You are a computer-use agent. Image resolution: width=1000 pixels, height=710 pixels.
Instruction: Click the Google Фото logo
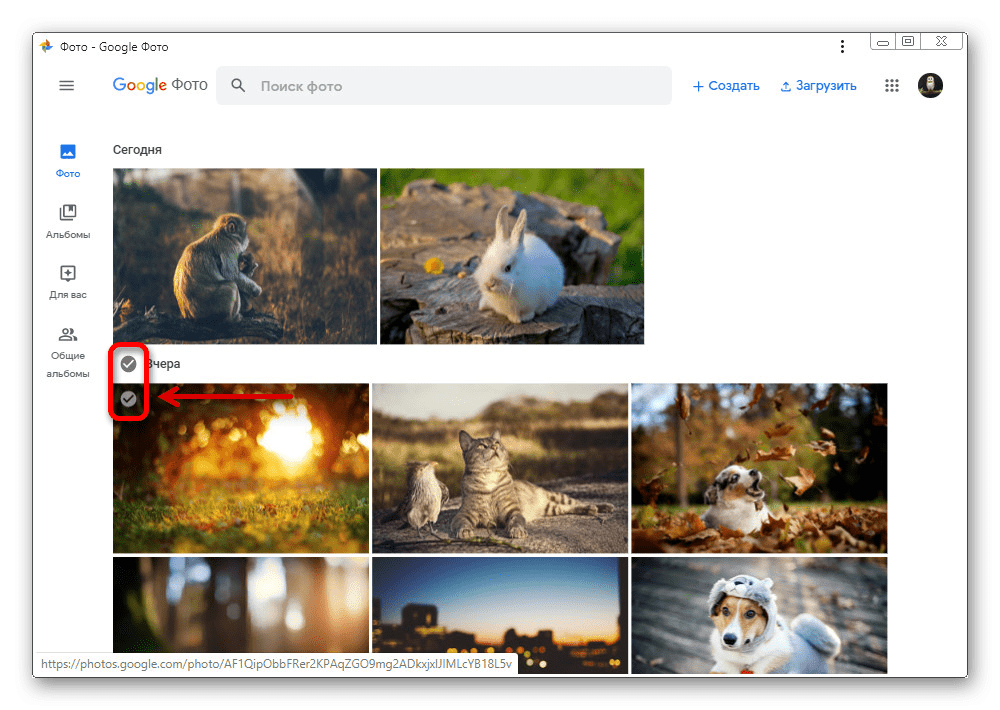click(x=160, y=86)
